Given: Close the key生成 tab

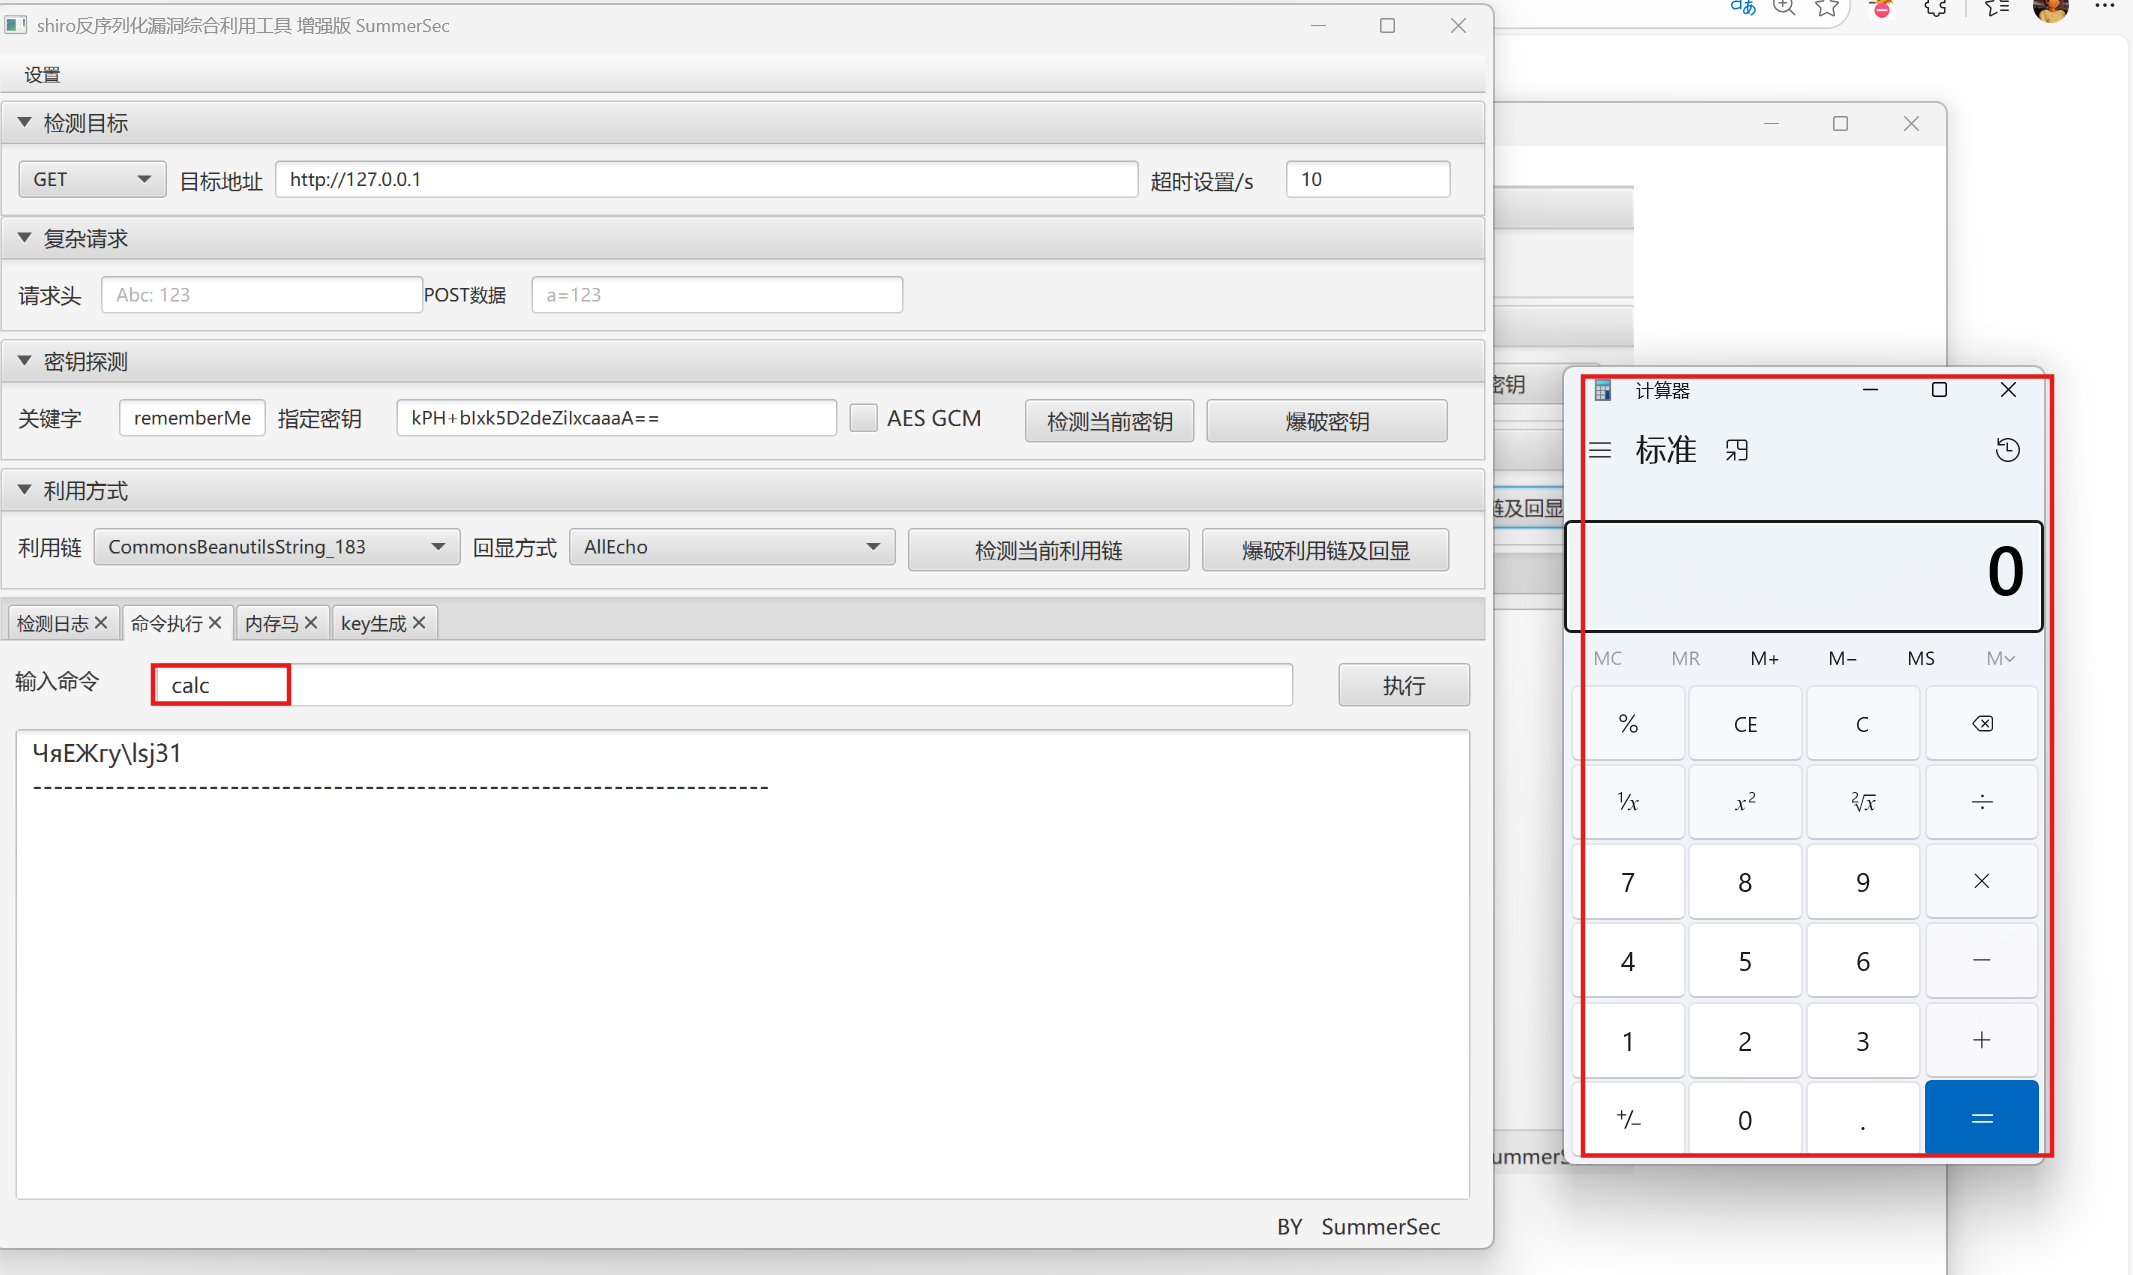Looking at the screenshot, I should coord(419,623).
